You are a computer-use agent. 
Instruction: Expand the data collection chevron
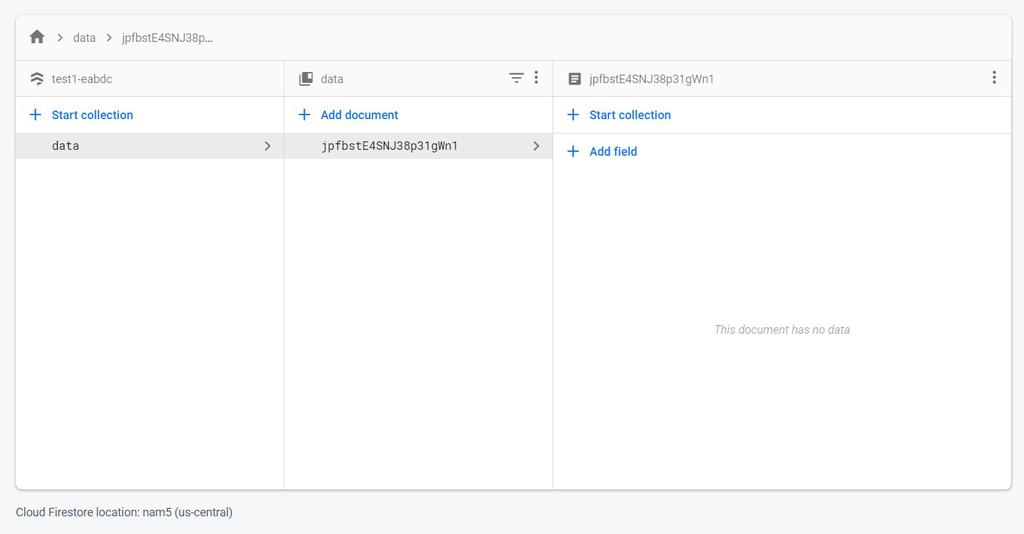267,146
